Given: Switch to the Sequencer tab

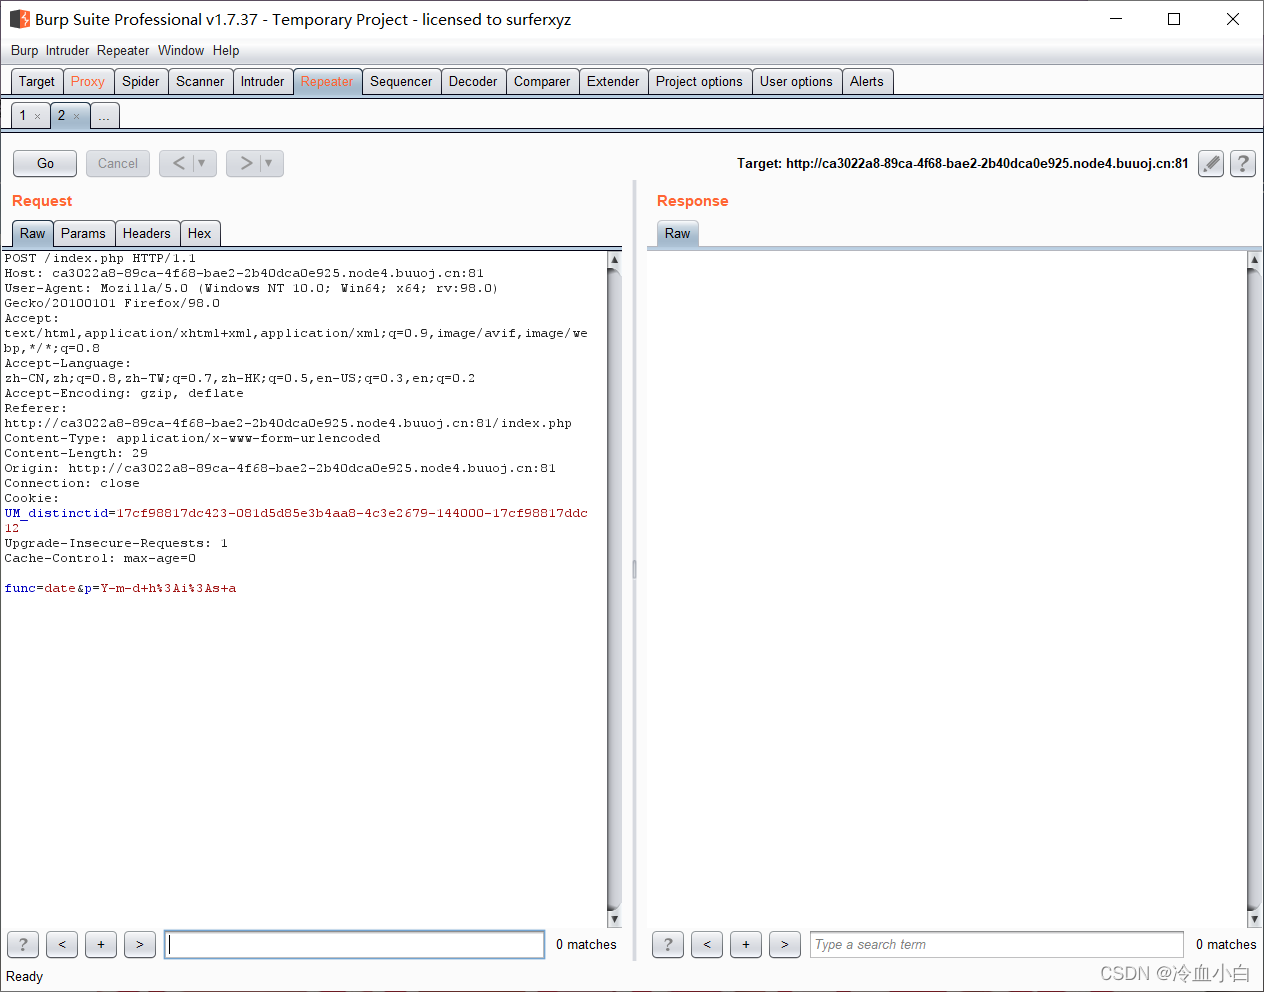Looking at the screenshot, I should coord(401,82).
